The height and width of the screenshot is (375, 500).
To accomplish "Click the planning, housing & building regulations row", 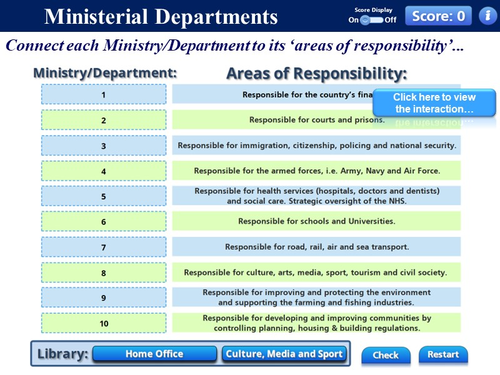I will pyautogui.click(x=316, y=323).
